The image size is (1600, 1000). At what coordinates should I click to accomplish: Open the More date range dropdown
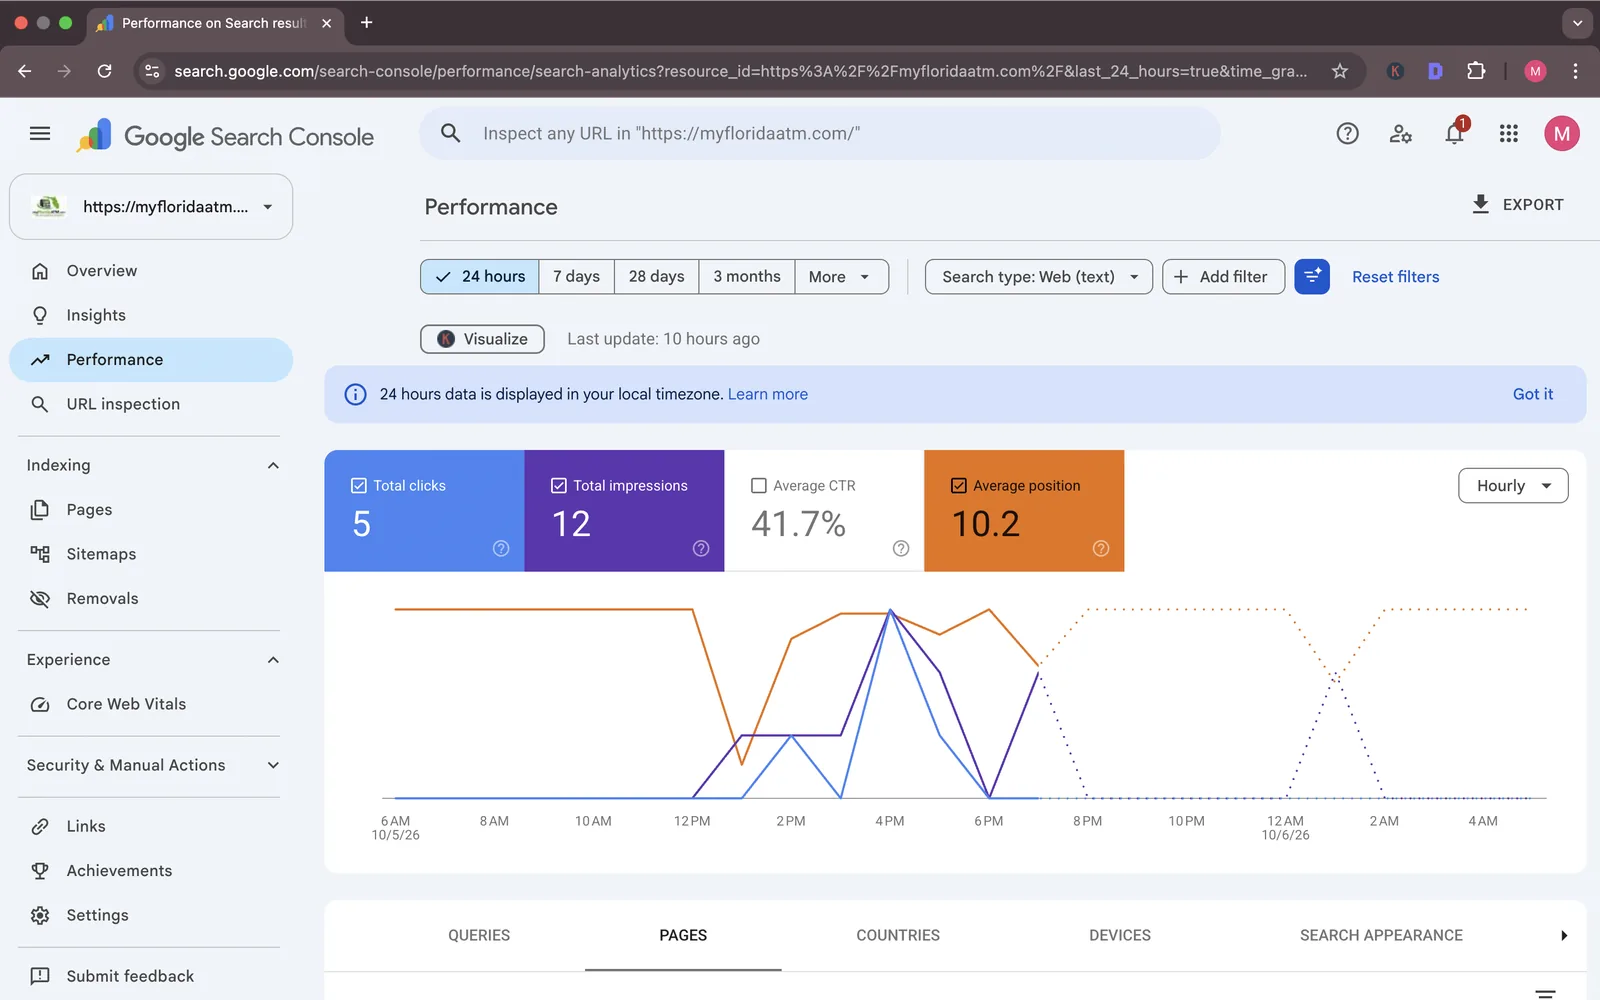coord(841,277)
